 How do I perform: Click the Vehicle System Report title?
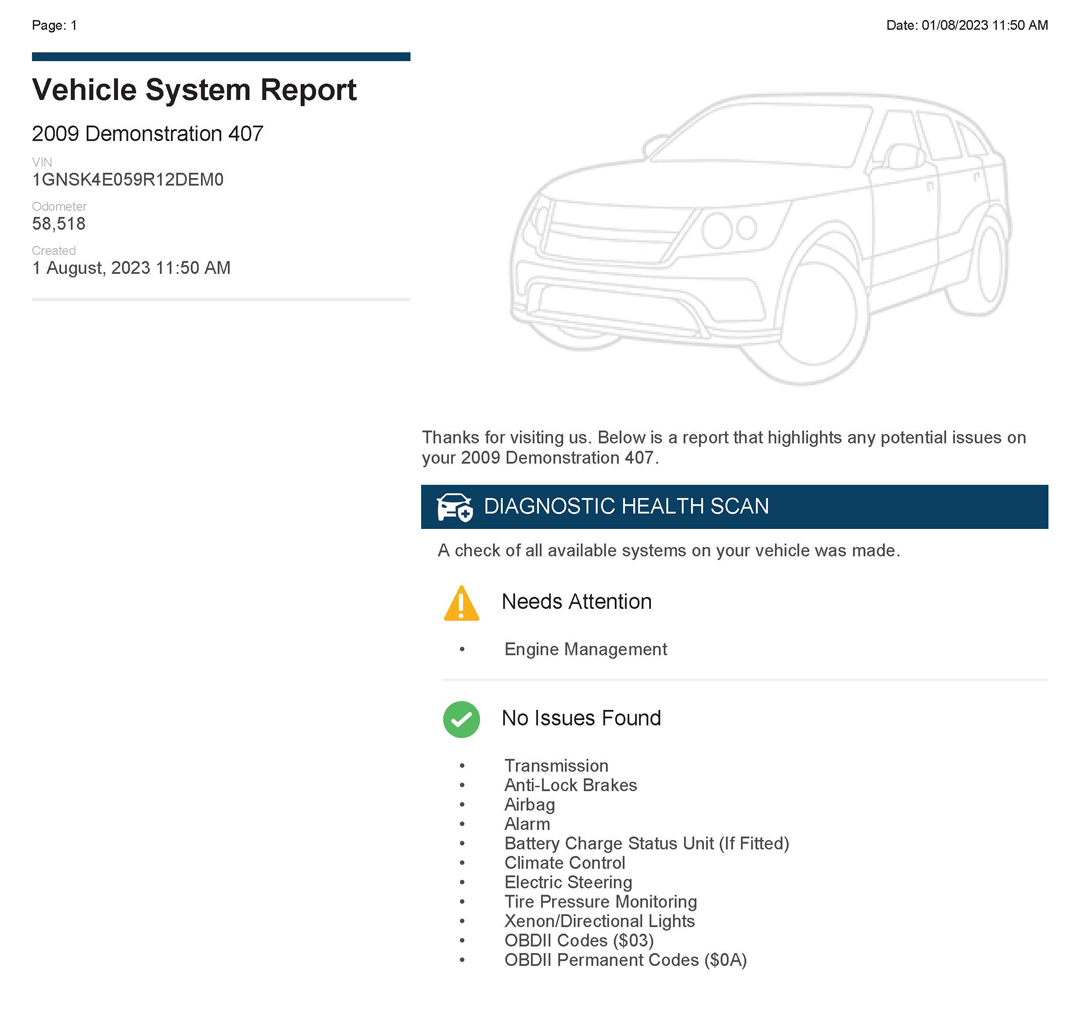click(194, 90)
